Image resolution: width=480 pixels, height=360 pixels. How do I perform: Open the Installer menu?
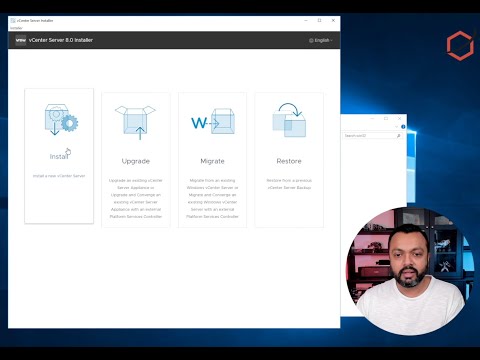16,28
